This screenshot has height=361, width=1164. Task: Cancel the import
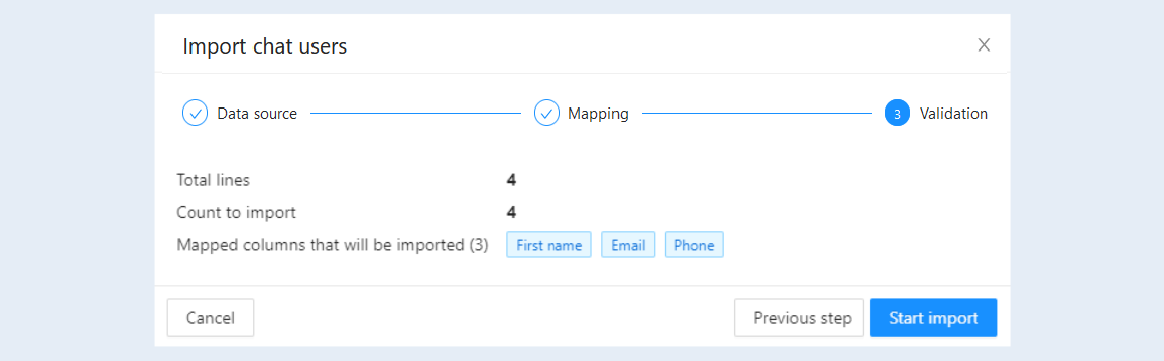coord(210,318)
